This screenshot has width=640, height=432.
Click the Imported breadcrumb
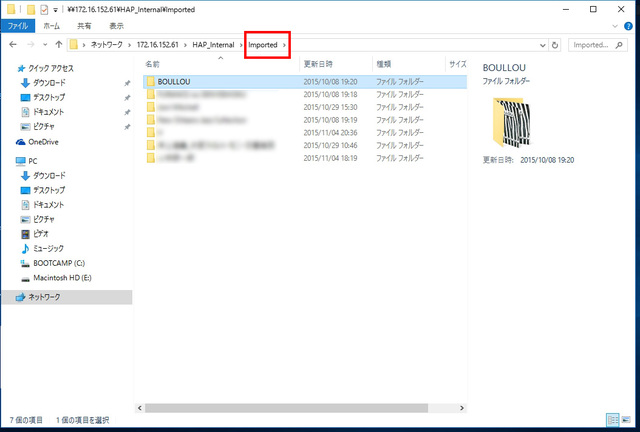(x=263, y=45)
